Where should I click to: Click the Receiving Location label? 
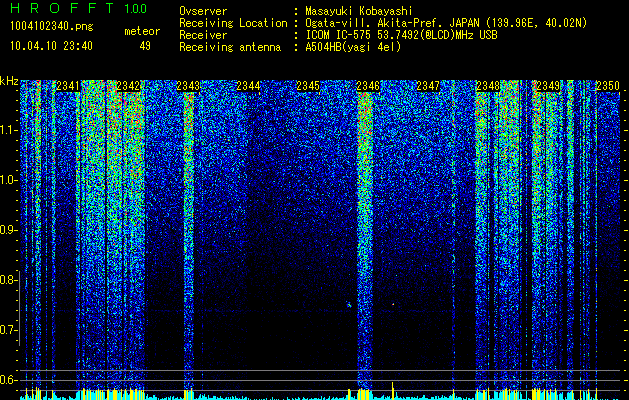point(233,23)
